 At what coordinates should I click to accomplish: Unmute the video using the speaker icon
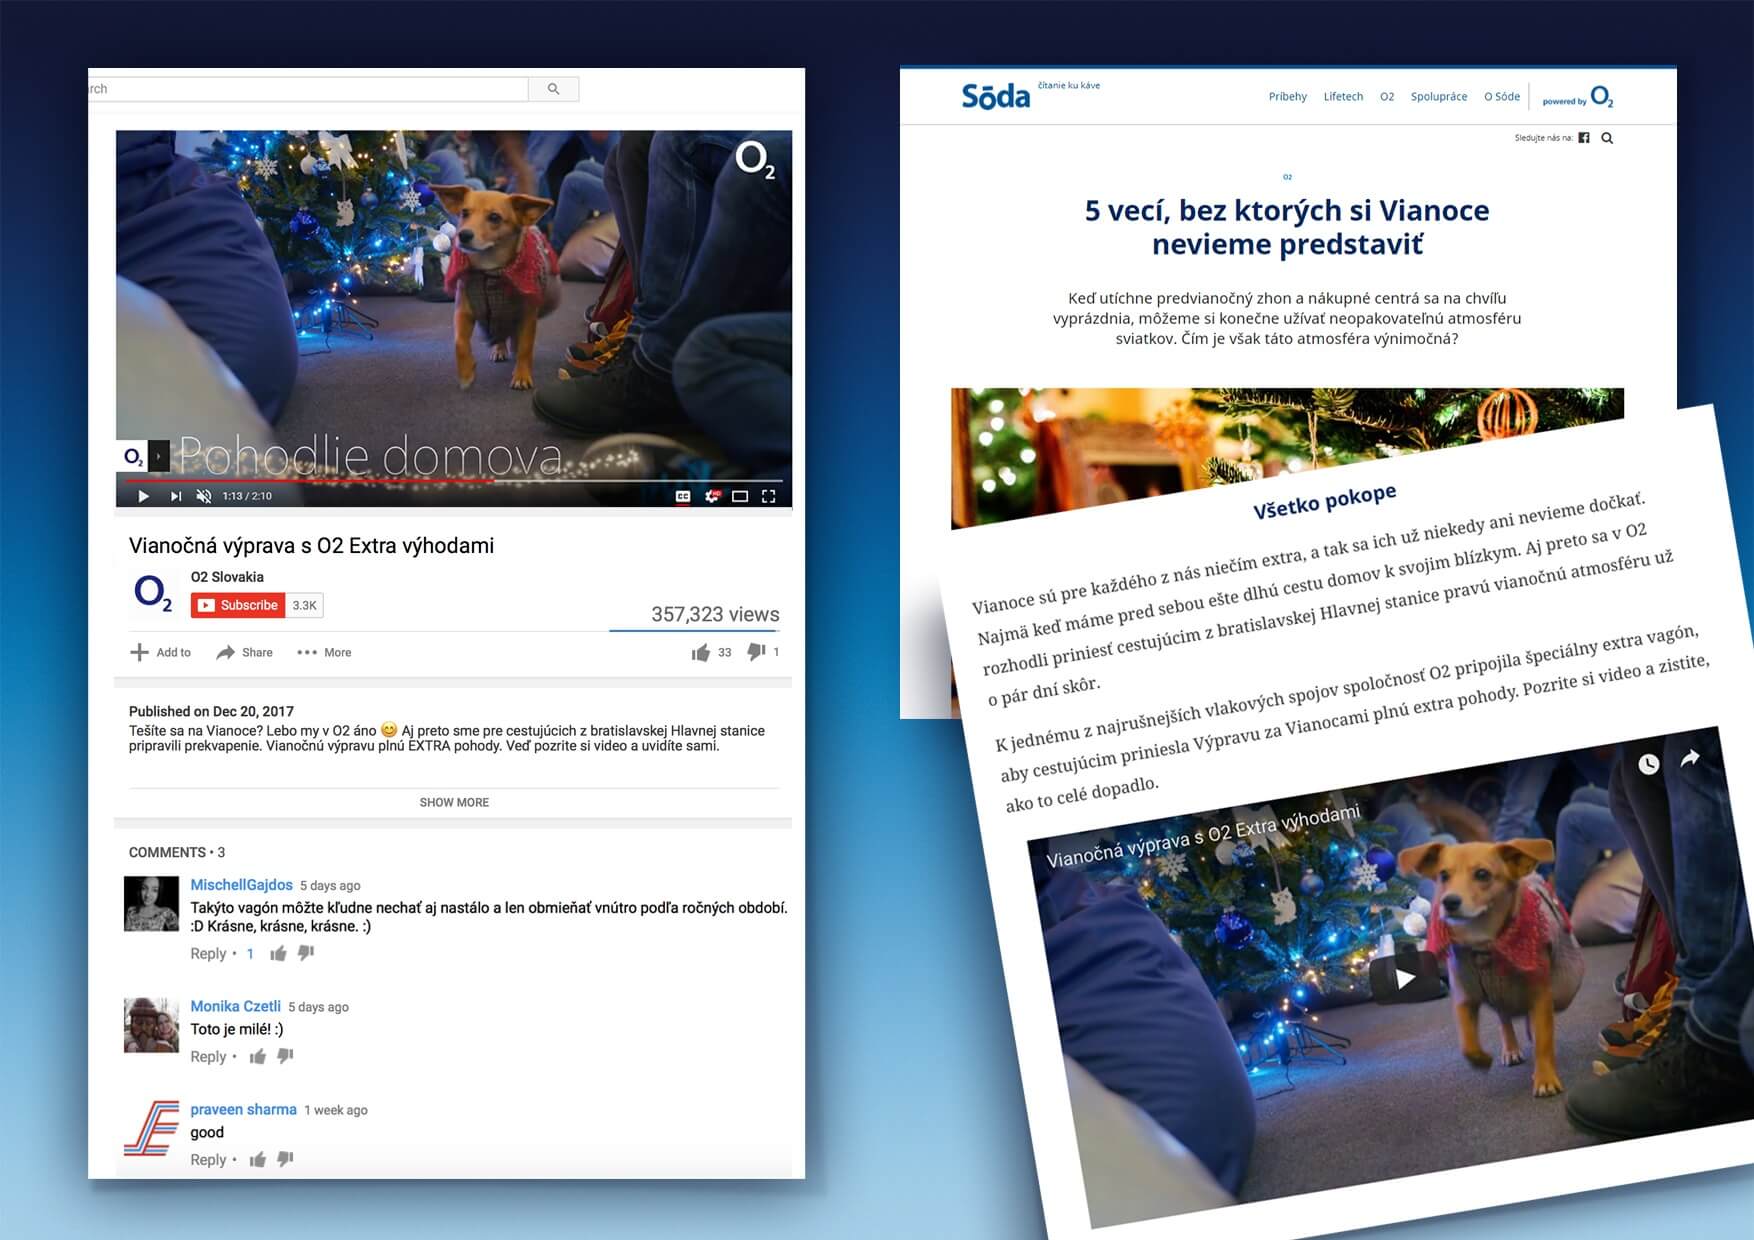204,496
